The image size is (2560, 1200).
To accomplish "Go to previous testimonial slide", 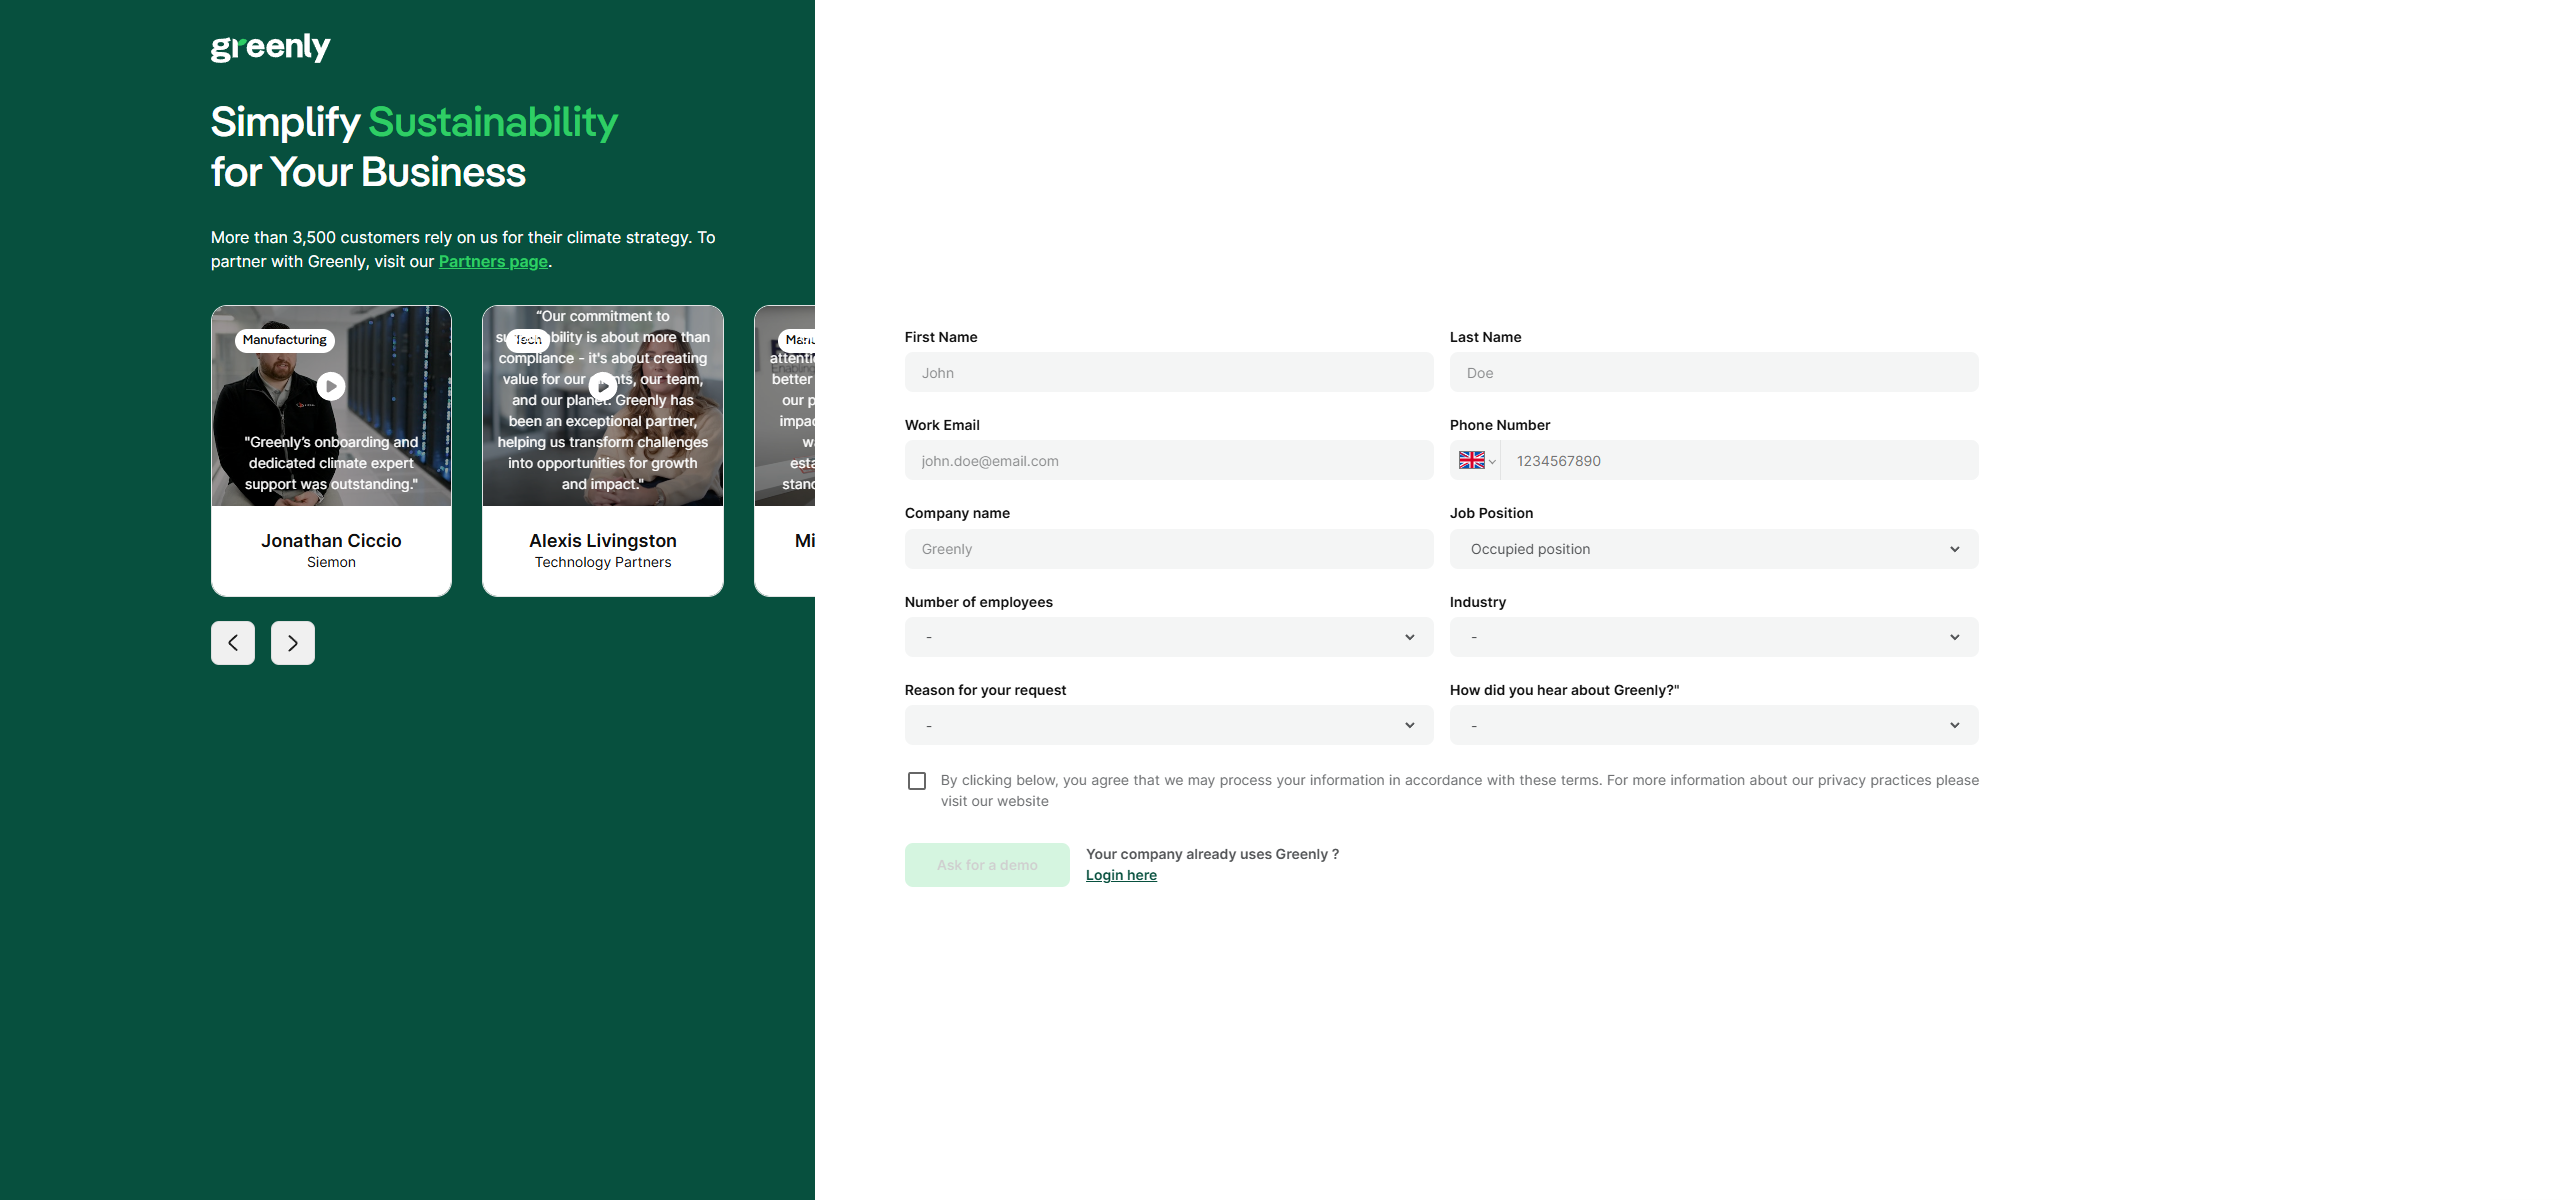I will pyautogui.click(x=233, y=643).
